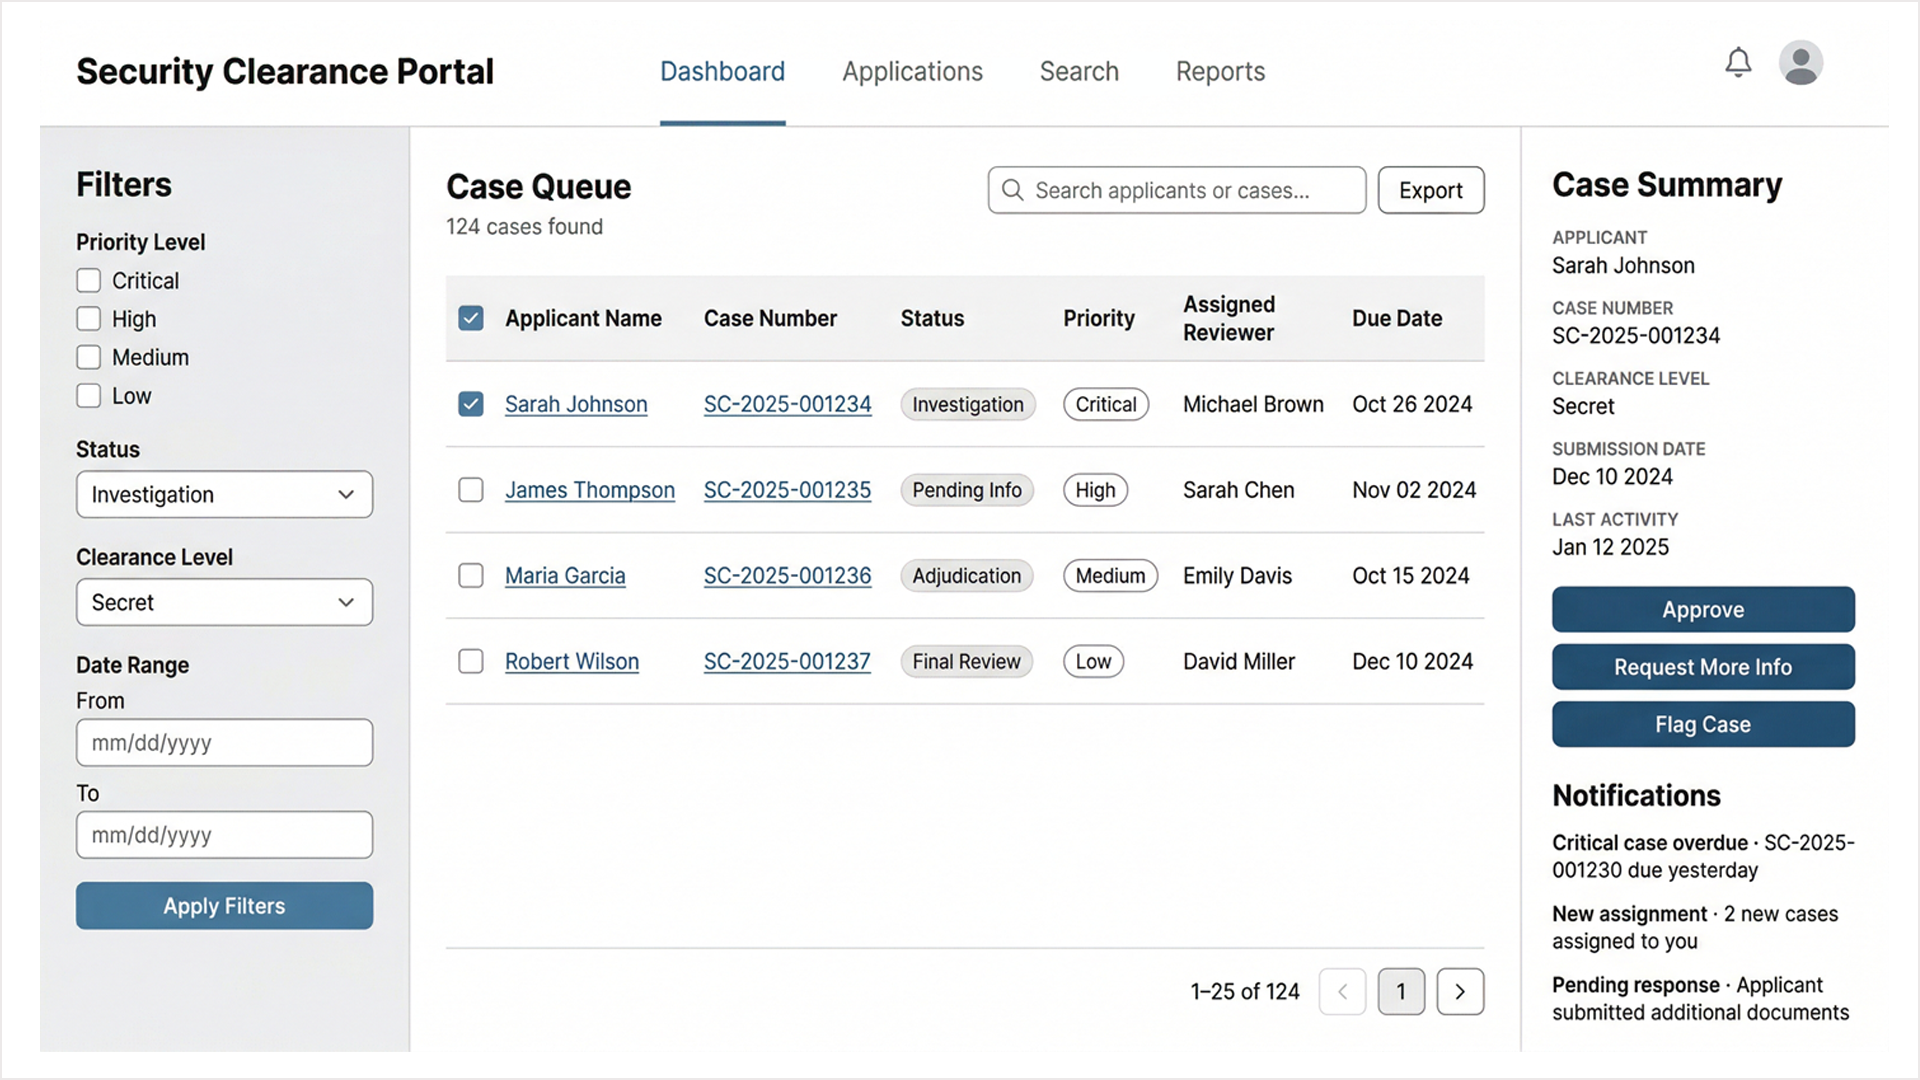Select James Thompson's row checkbox

pos(471,490)
